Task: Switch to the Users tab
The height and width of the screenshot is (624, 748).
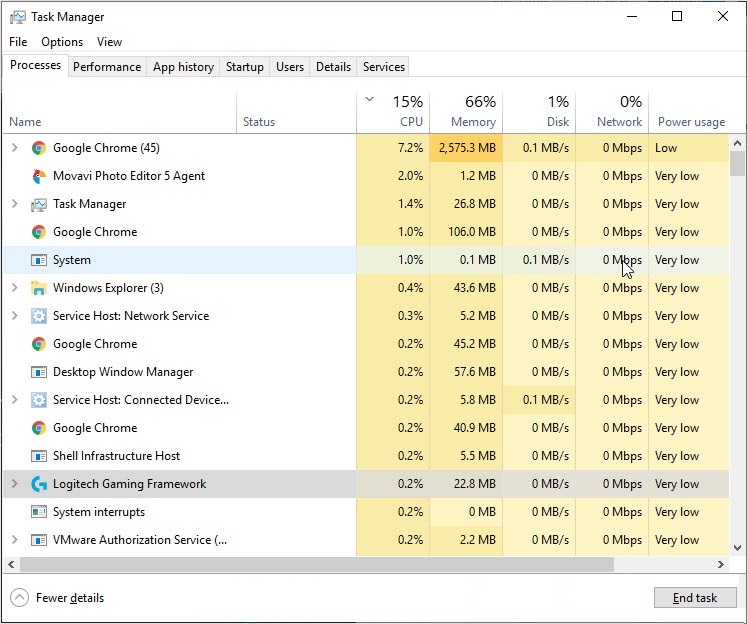Action: 290,67
